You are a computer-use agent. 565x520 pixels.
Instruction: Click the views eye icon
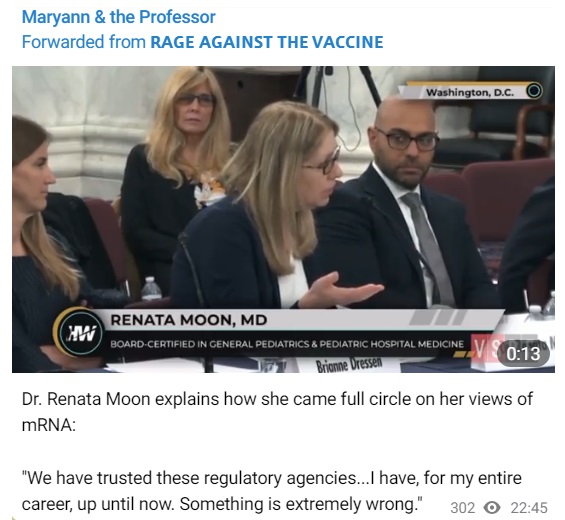click(x=492, y=508)
